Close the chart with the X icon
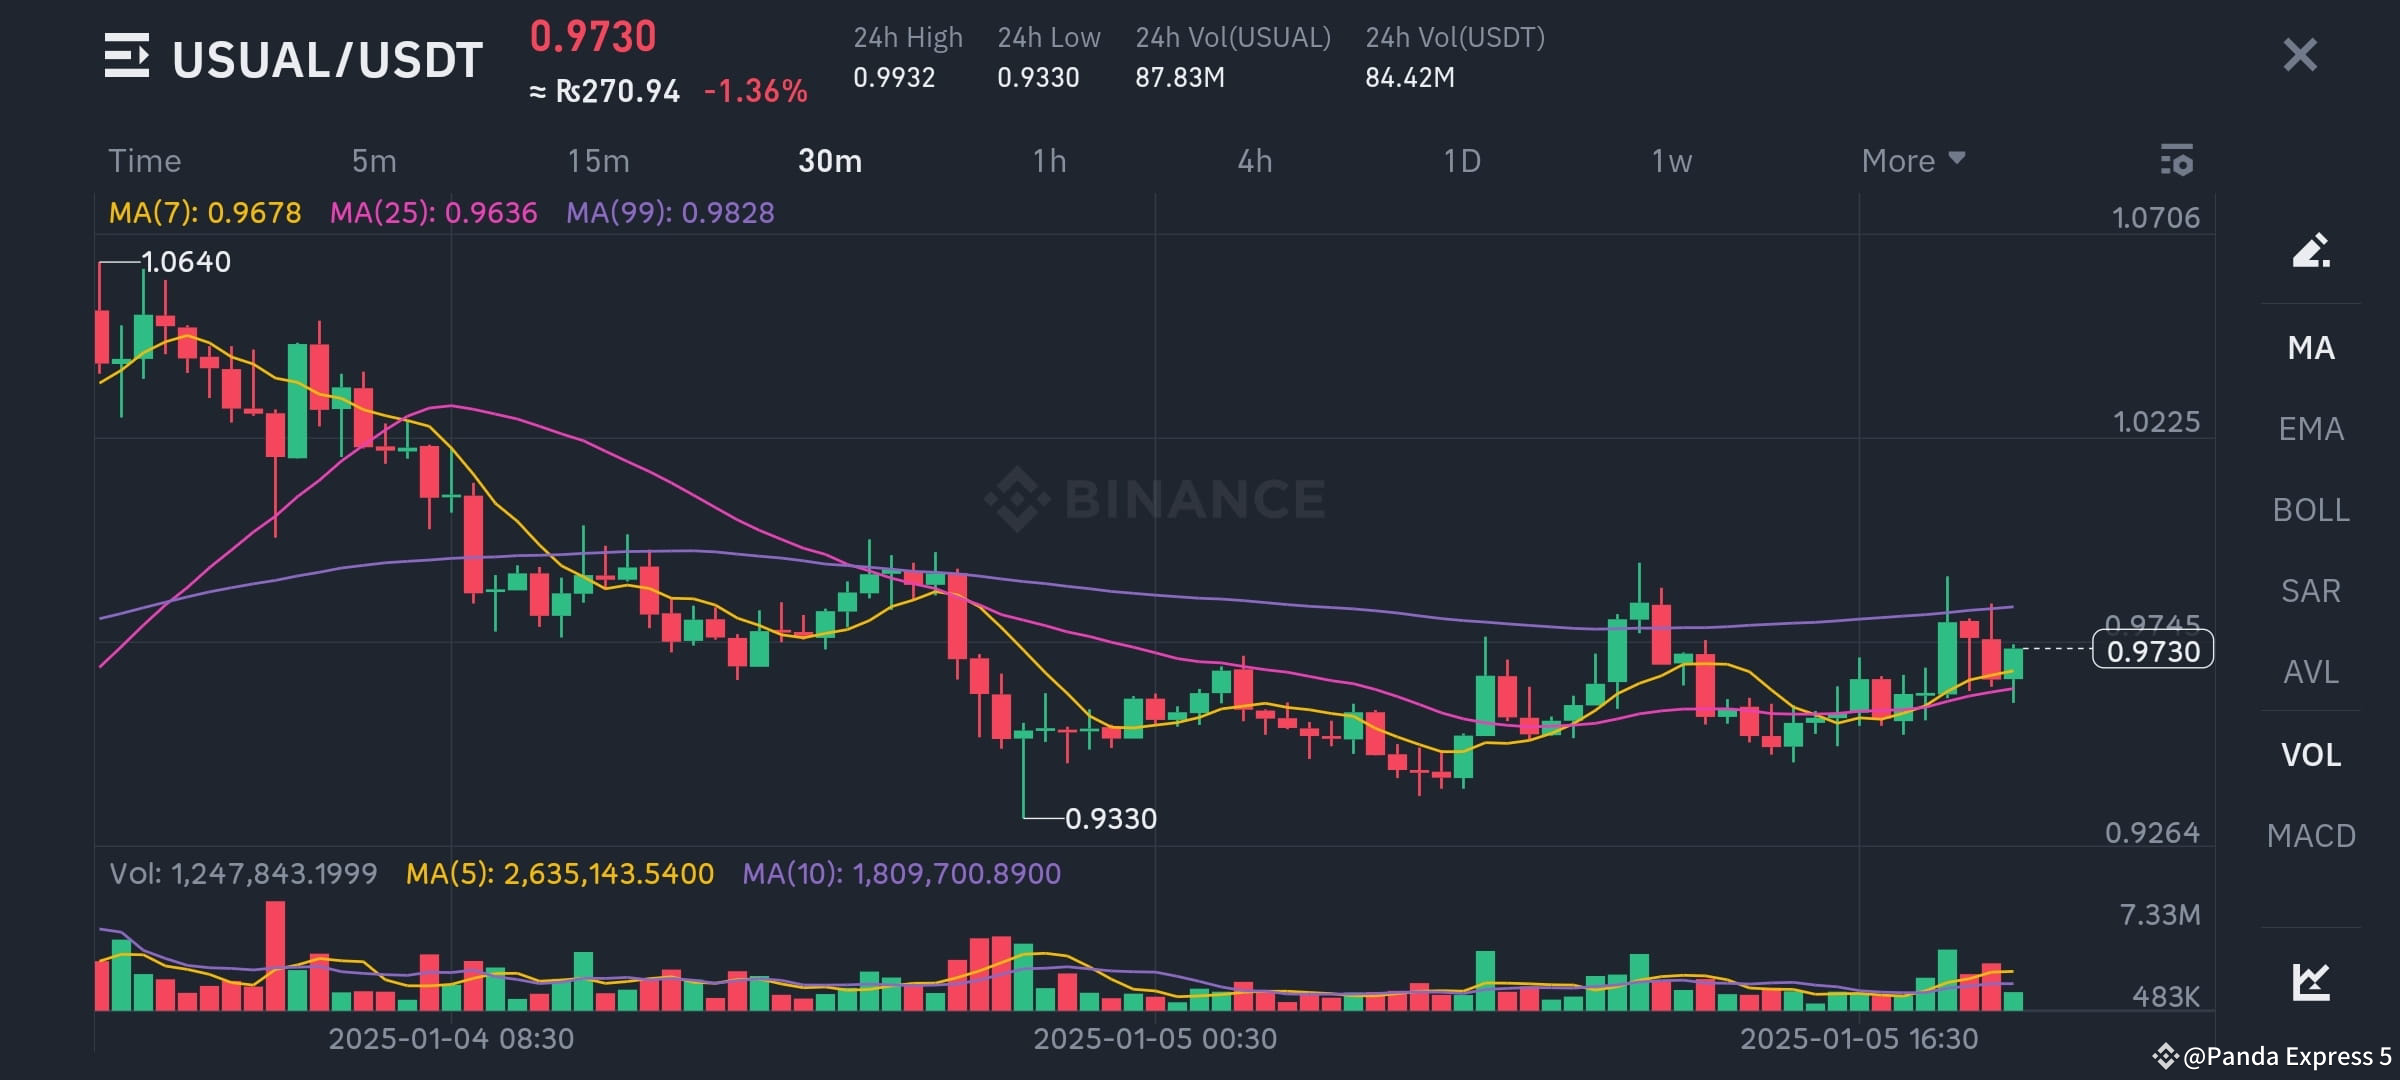This screenshot has width=2400, height=1080. coord(2300,55)
